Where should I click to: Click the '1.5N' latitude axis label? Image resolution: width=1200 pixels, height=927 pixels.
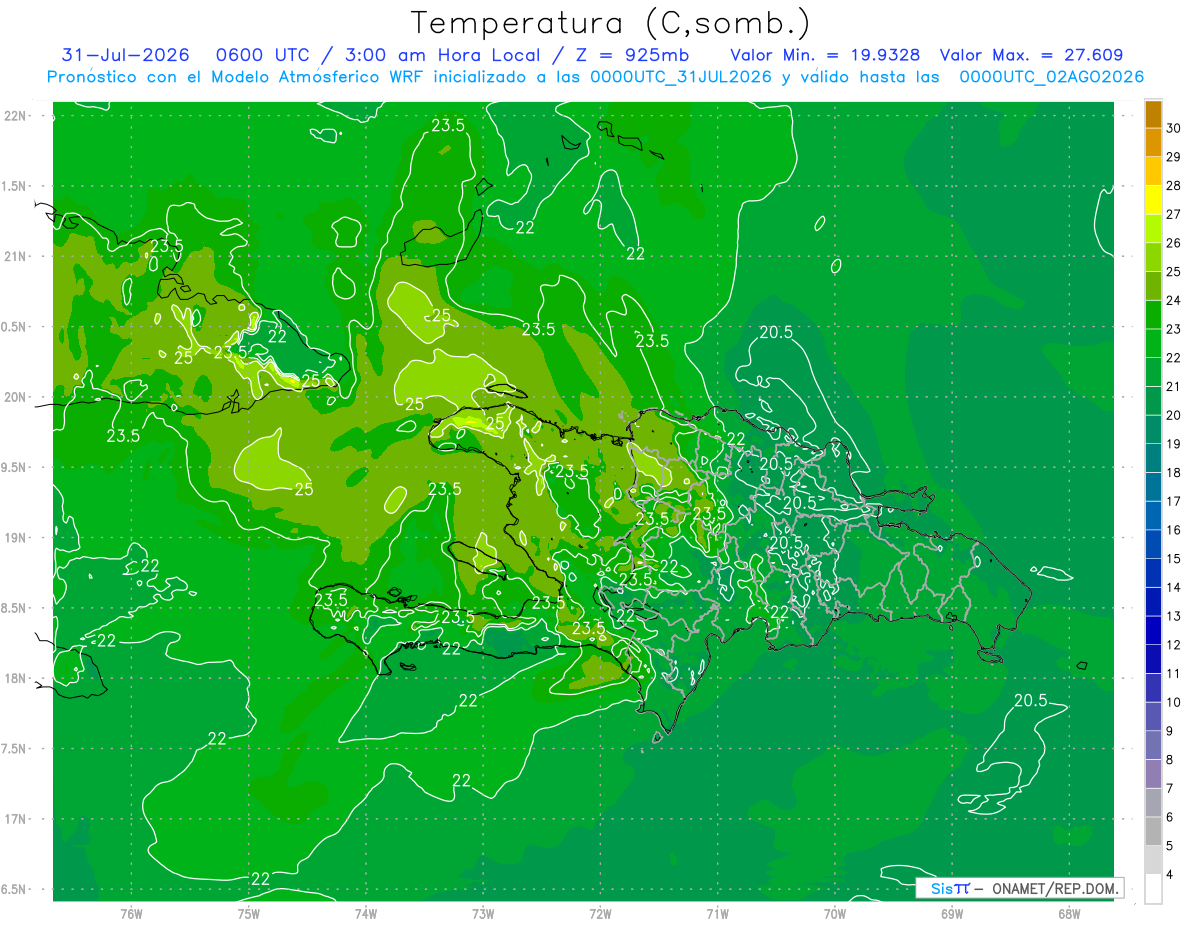pyautogui.click(x=15, y=186)
